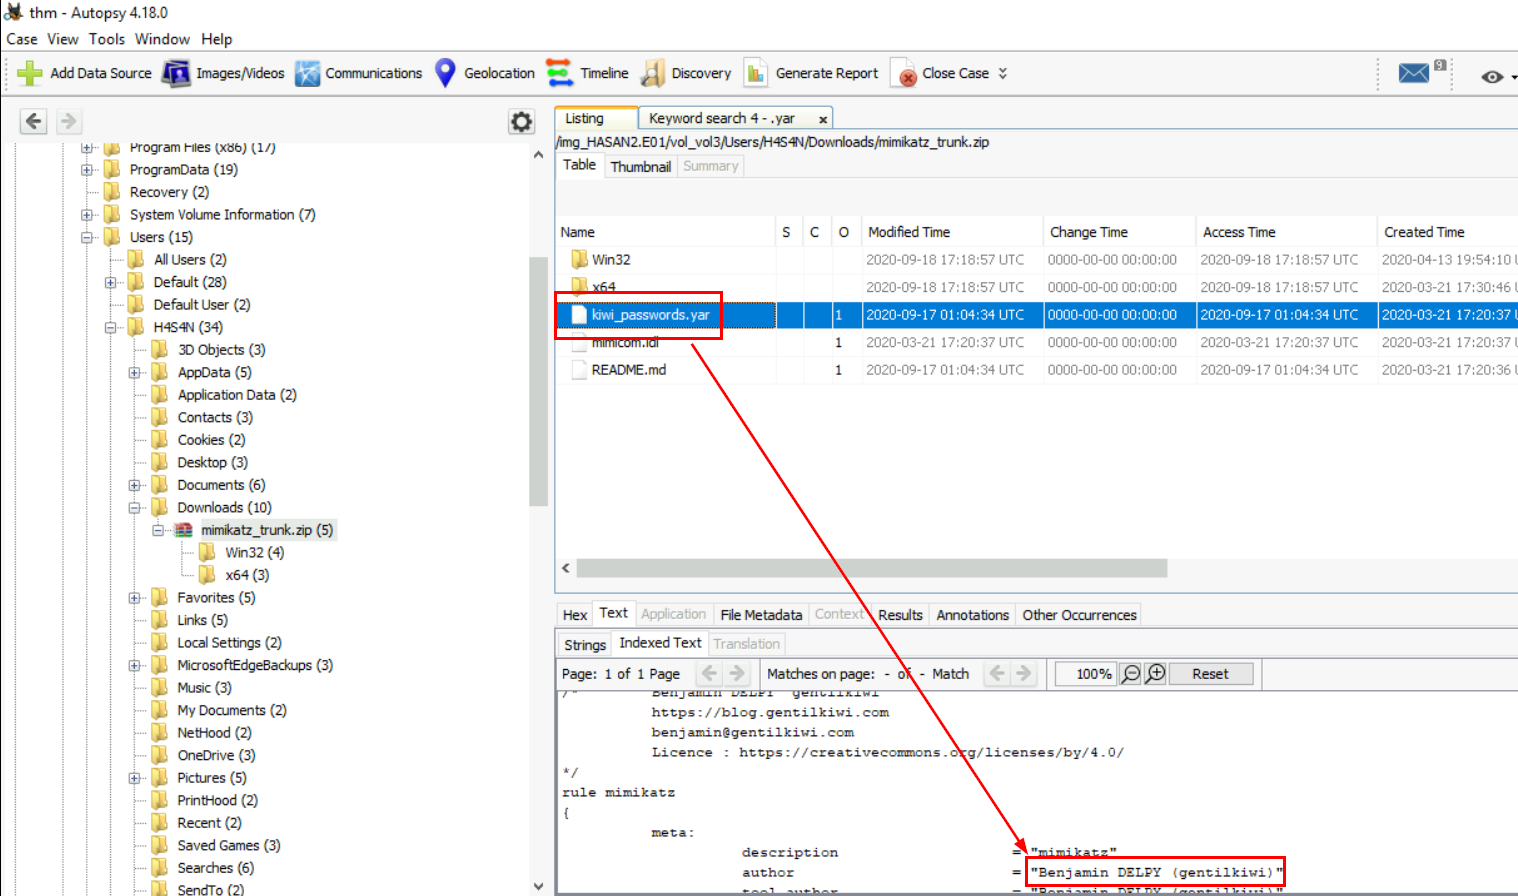Open the Tools menu
Viewport: 1518px width, 896px height.
point(106,39)
